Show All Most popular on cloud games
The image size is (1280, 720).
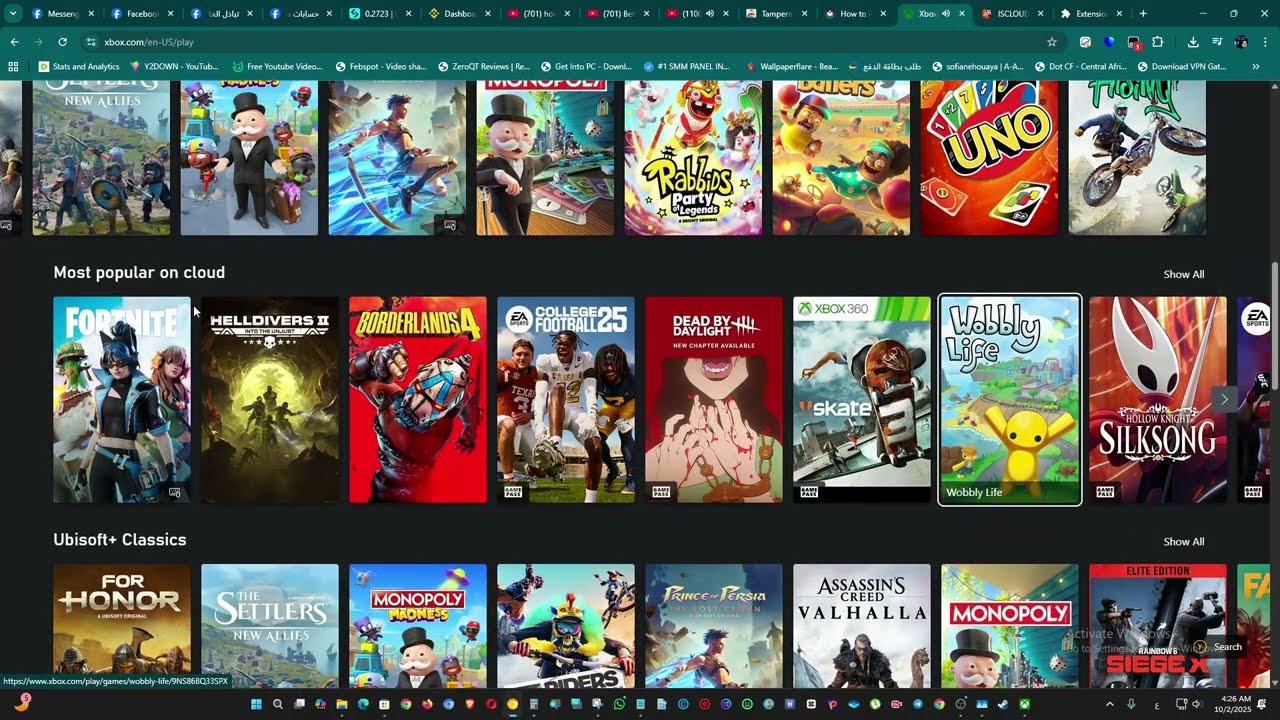click(1183, 274)
